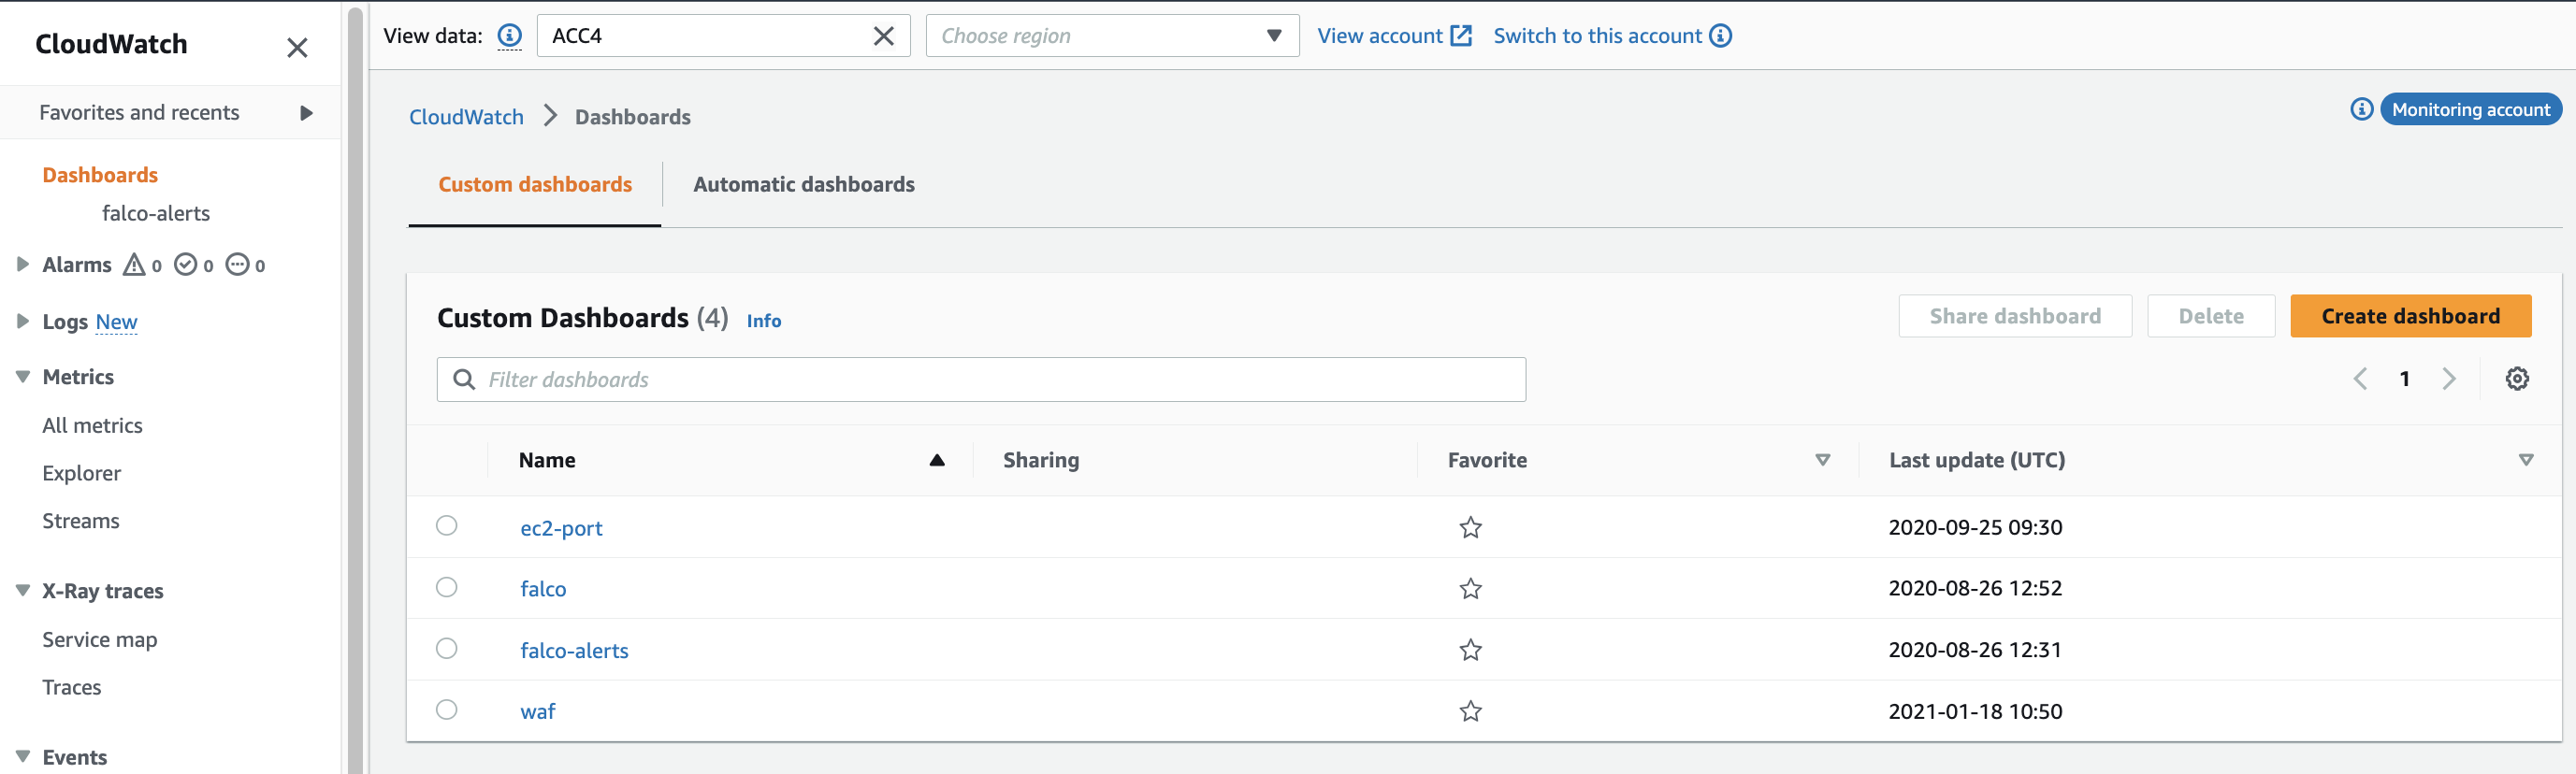Select the ec2-port dashboard radio button

[447, 526]
